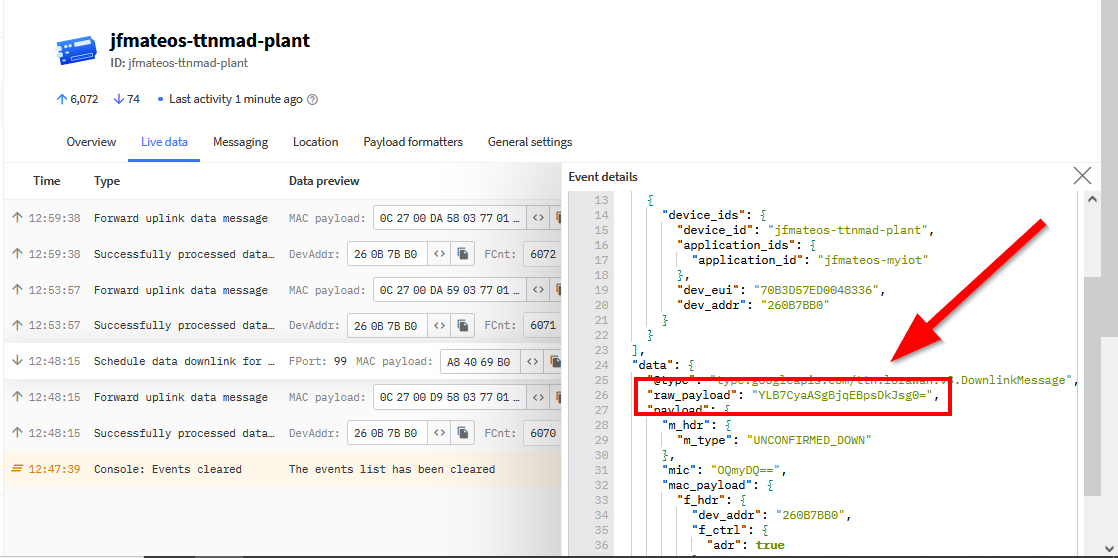This screenshot has height=558, width=1118.
Task: Toggle byte view for 12:48:15 uplink MAC payload
Action: coord(538,397)
